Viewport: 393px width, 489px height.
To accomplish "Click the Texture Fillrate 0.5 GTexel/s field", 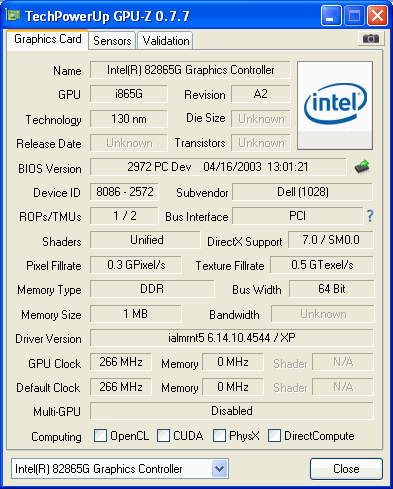I will tap(322, 265).
